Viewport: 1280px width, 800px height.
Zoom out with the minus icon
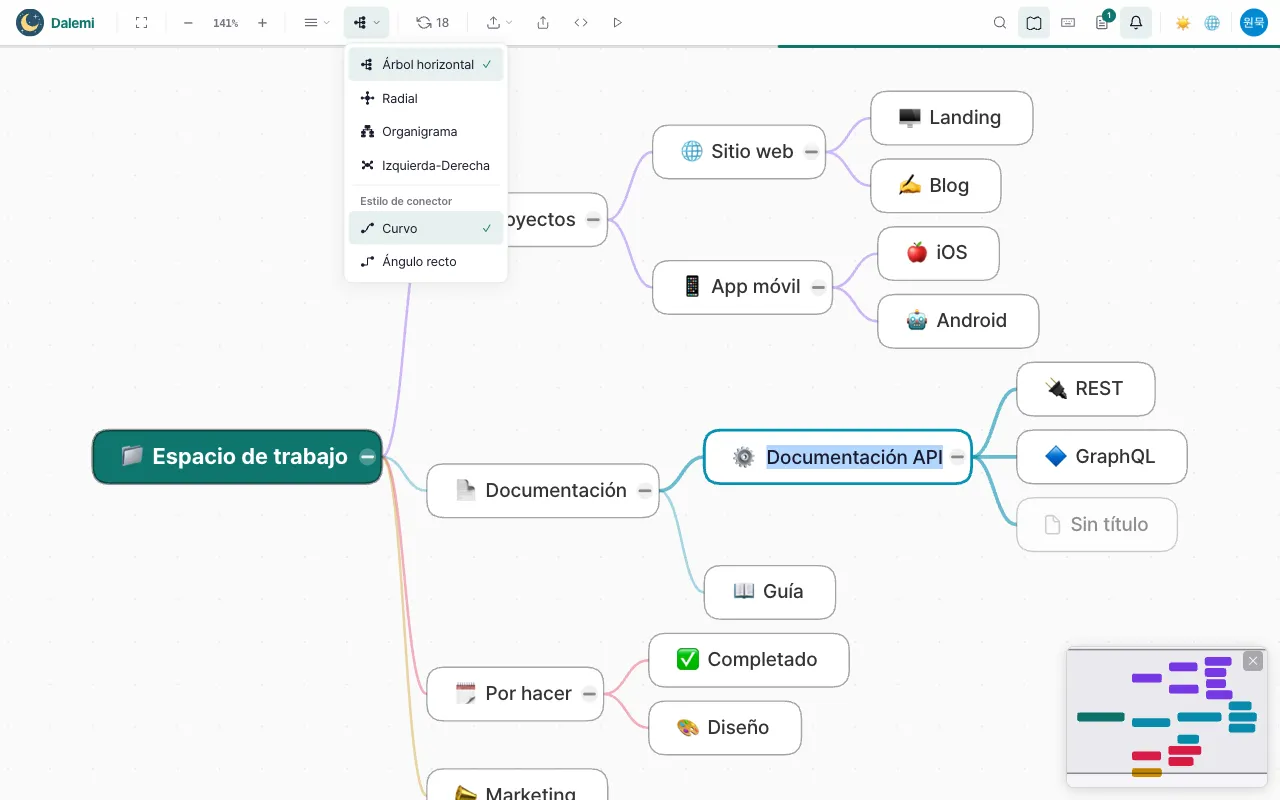point(188,22)
